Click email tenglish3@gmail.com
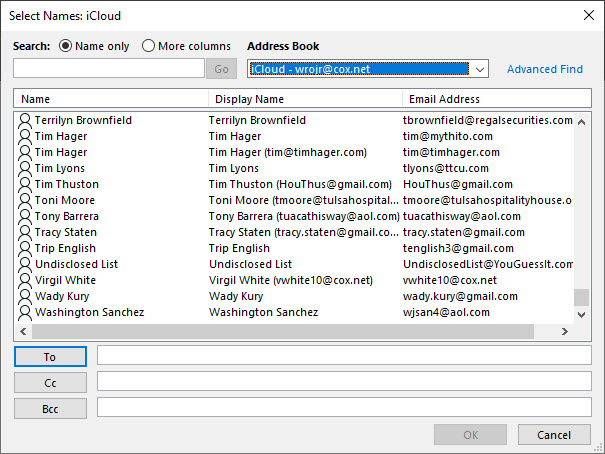The height and width of the screenshot is (454, 605). [458, 248]
